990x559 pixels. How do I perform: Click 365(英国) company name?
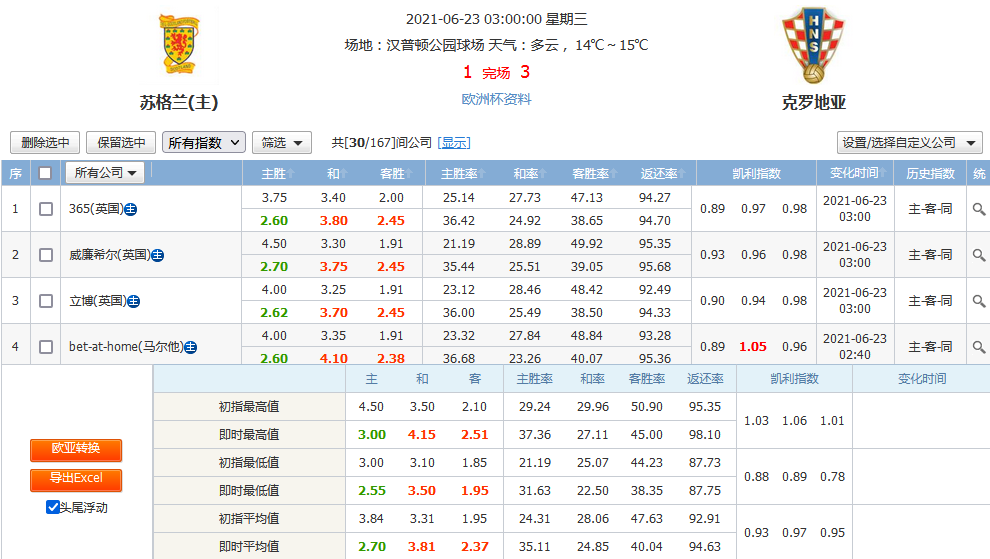(95, 209)
